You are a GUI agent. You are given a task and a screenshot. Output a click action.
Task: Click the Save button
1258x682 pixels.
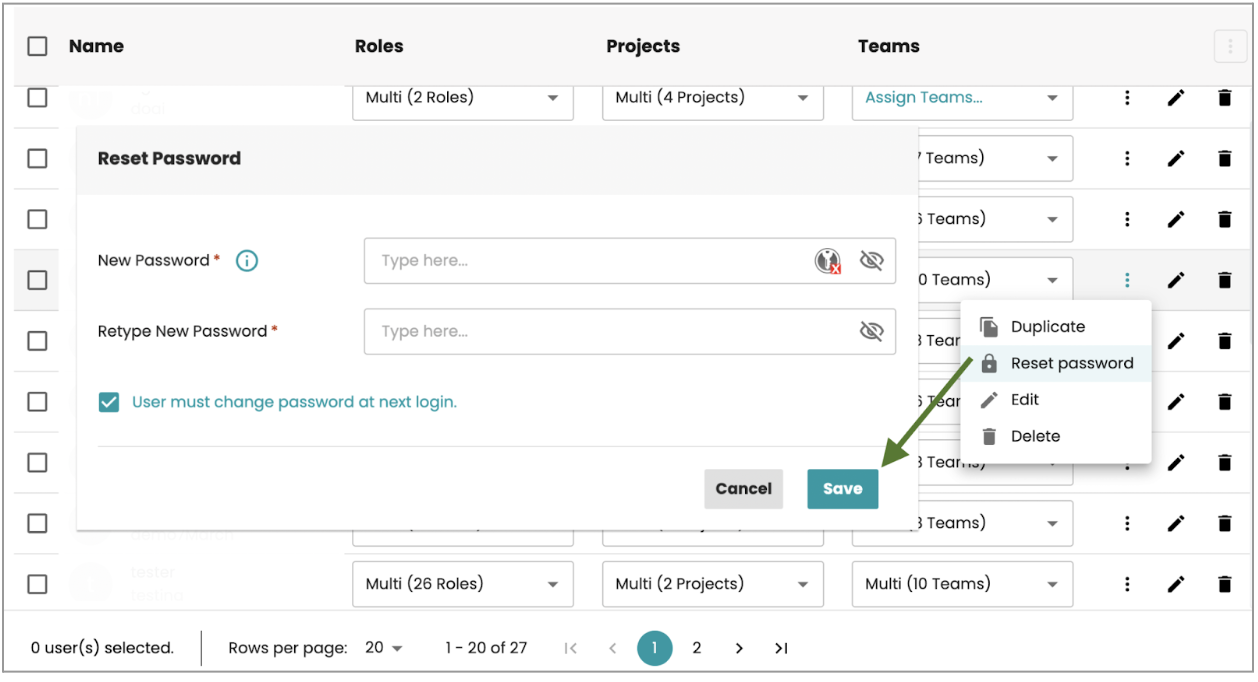tap(842, 489)
